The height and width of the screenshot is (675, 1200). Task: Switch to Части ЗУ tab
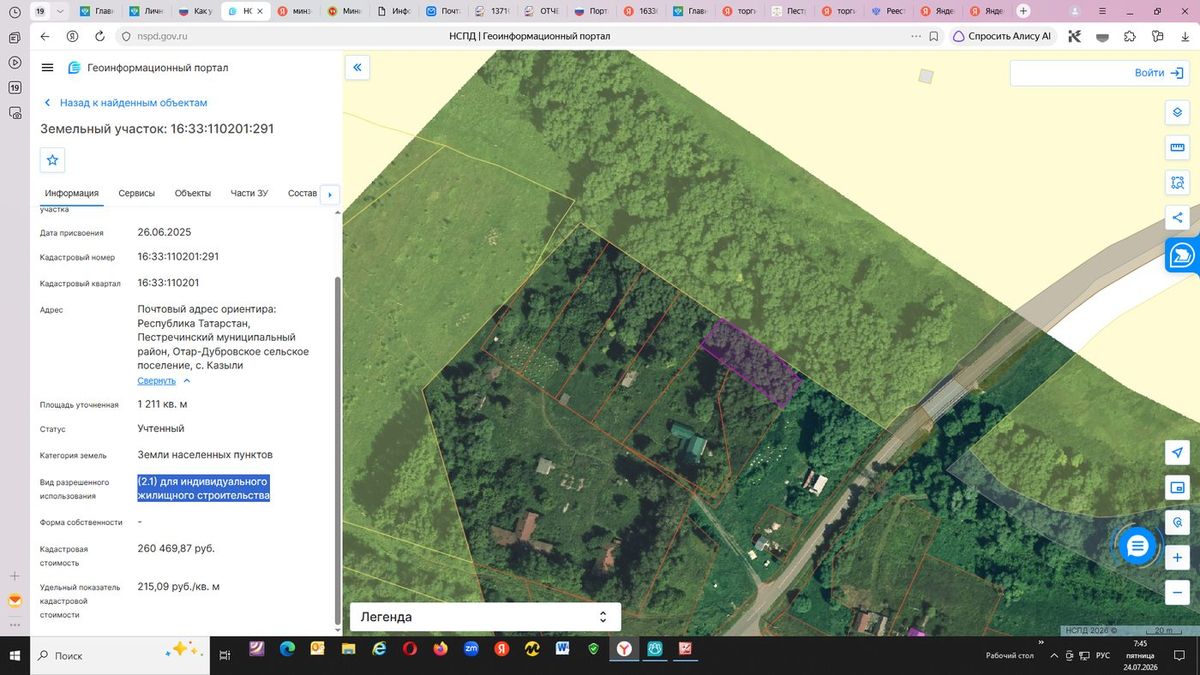[x=249, y=193]
